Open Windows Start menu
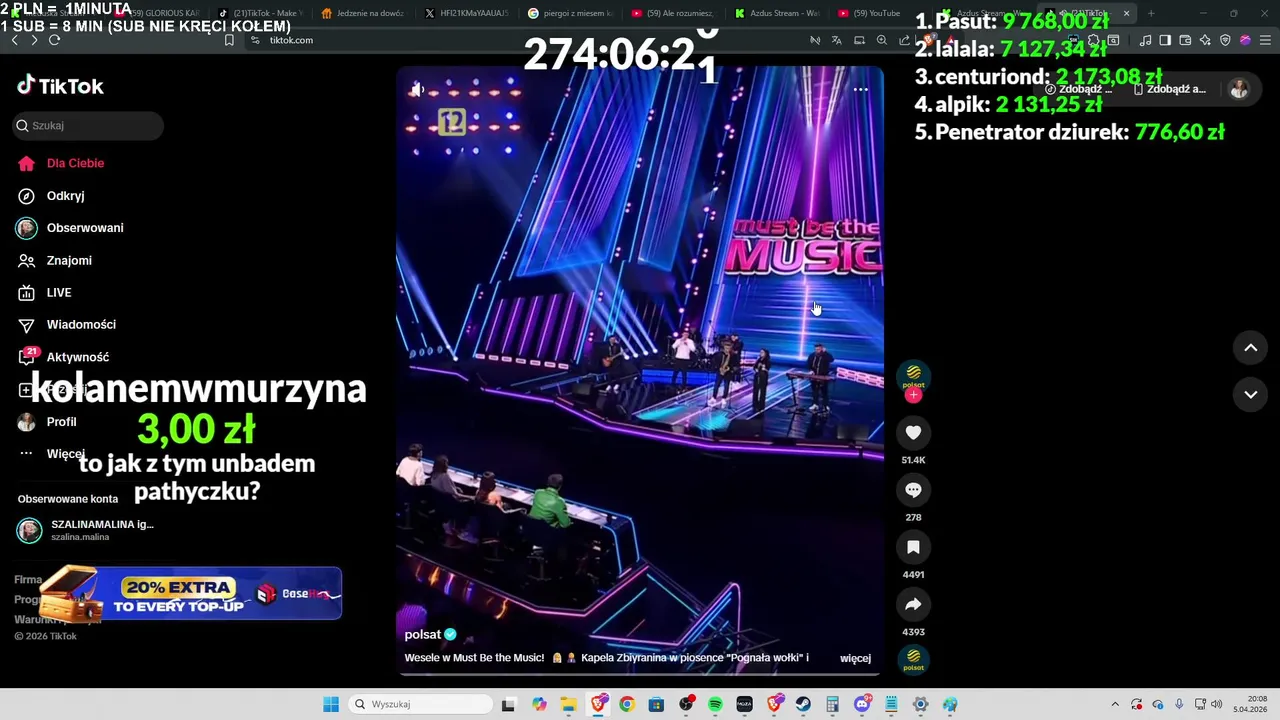 (x=331, y=704)
